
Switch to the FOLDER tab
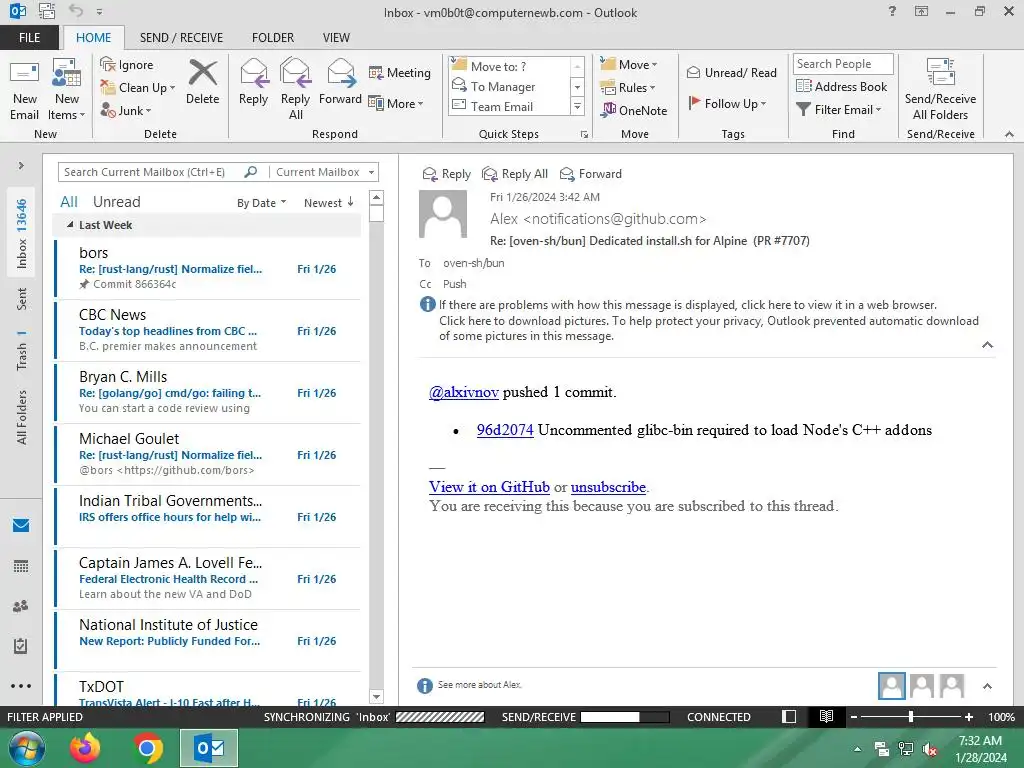point(273,37)
